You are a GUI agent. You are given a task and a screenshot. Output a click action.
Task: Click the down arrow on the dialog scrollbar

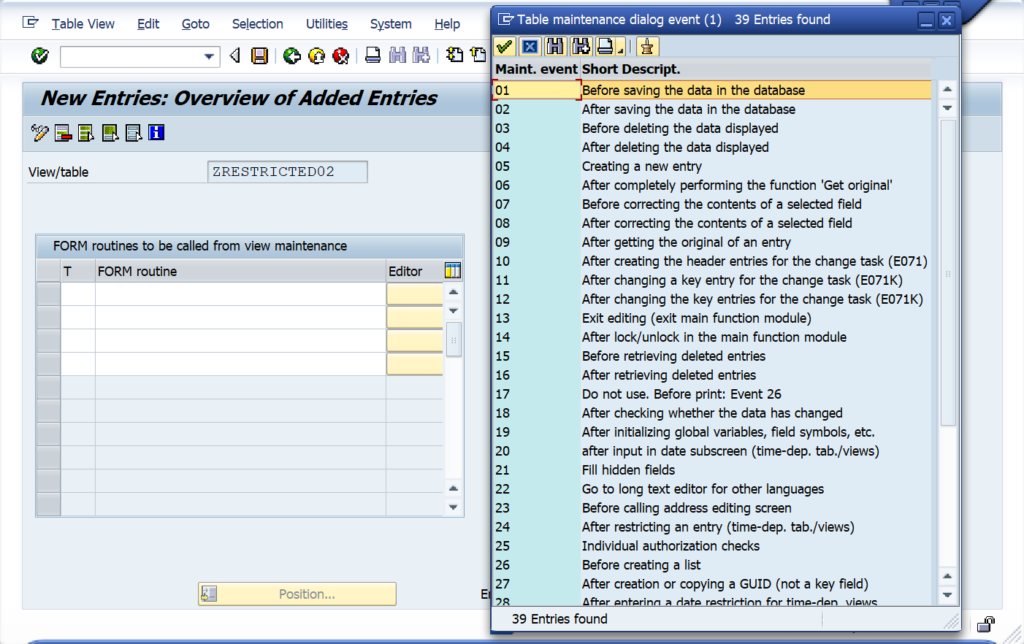(948, 108)
